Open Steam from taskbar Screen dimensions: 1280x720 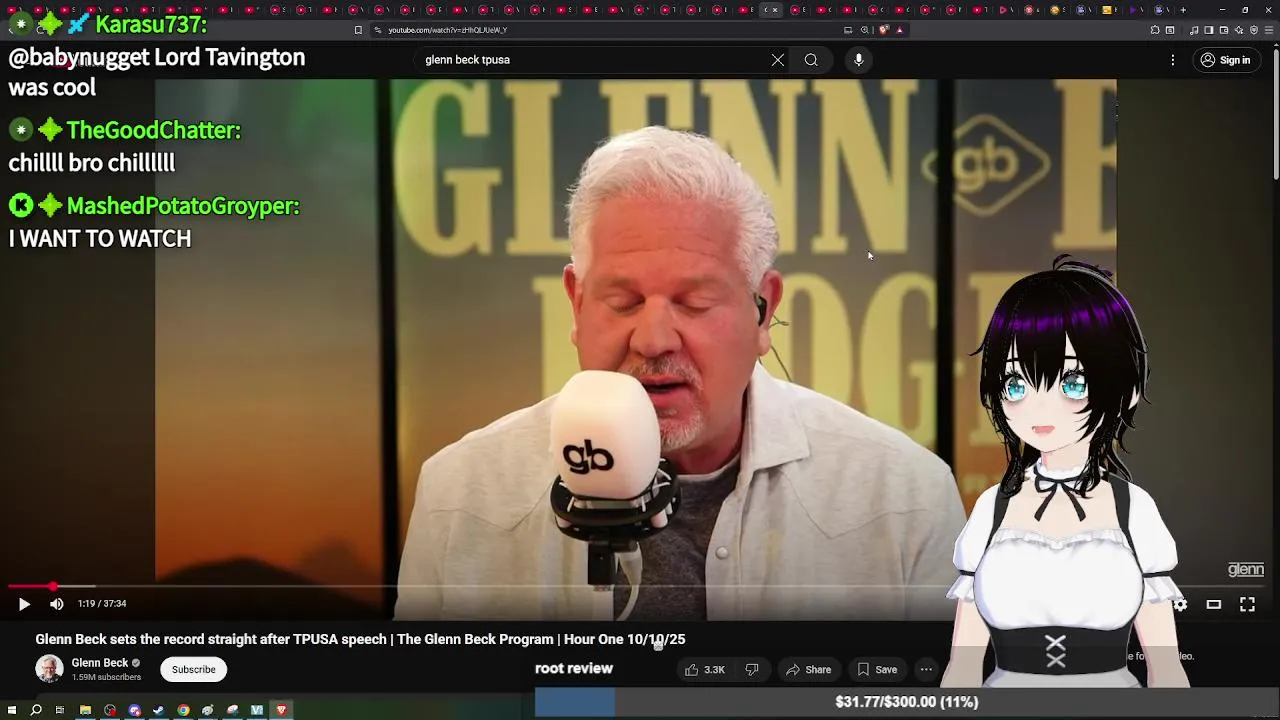tap(158, 710)
